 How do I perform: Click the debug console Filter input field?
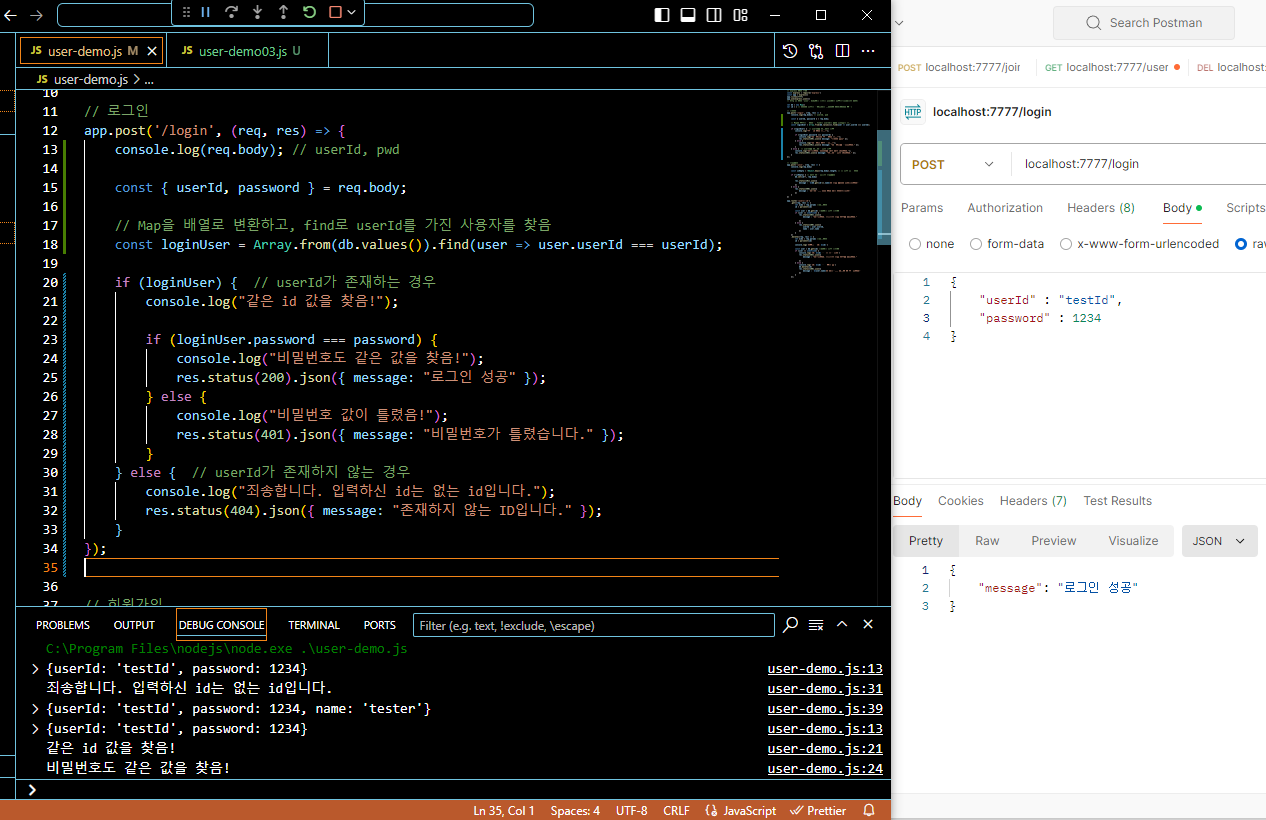[x=594, y=626]
